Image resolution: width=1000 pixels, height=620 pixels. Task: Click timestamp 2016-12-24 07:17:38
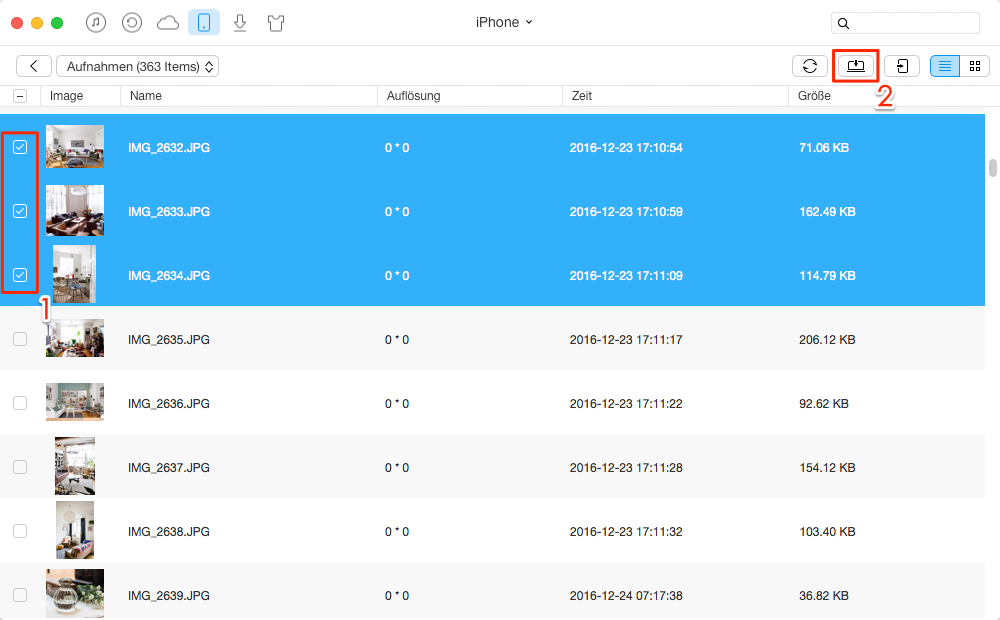click(x=626, y=595)
